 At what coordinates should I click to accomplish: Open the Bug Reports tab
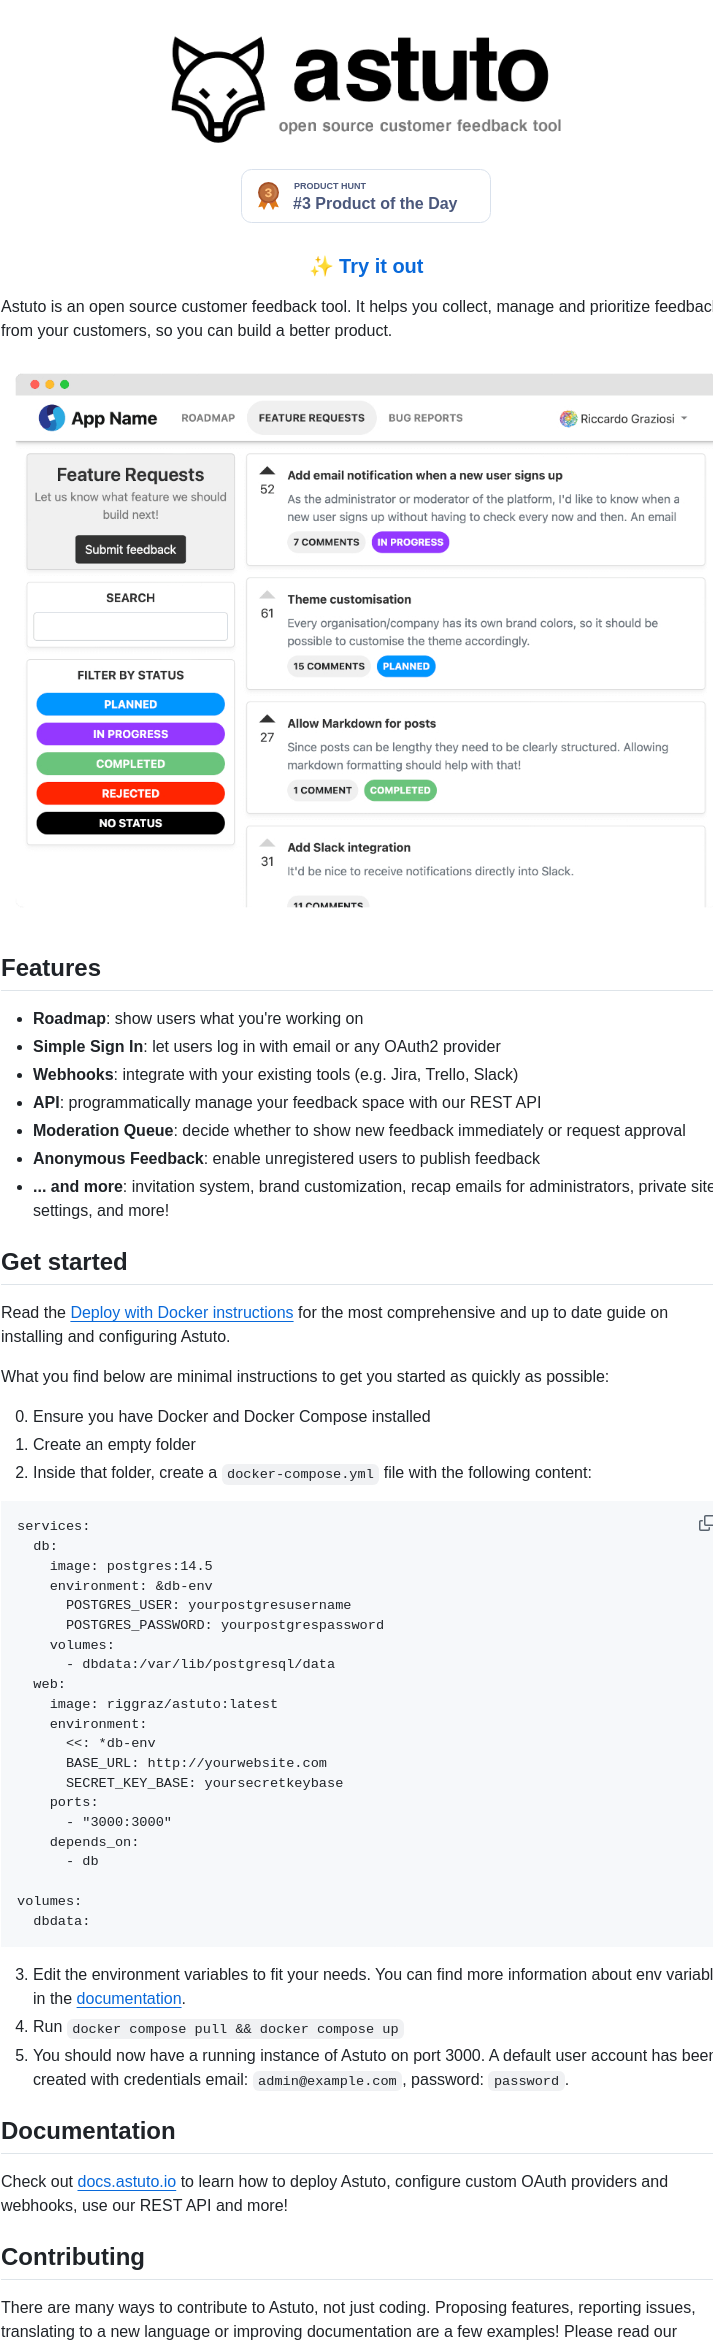pyautogui.click(x=425, y=418)
